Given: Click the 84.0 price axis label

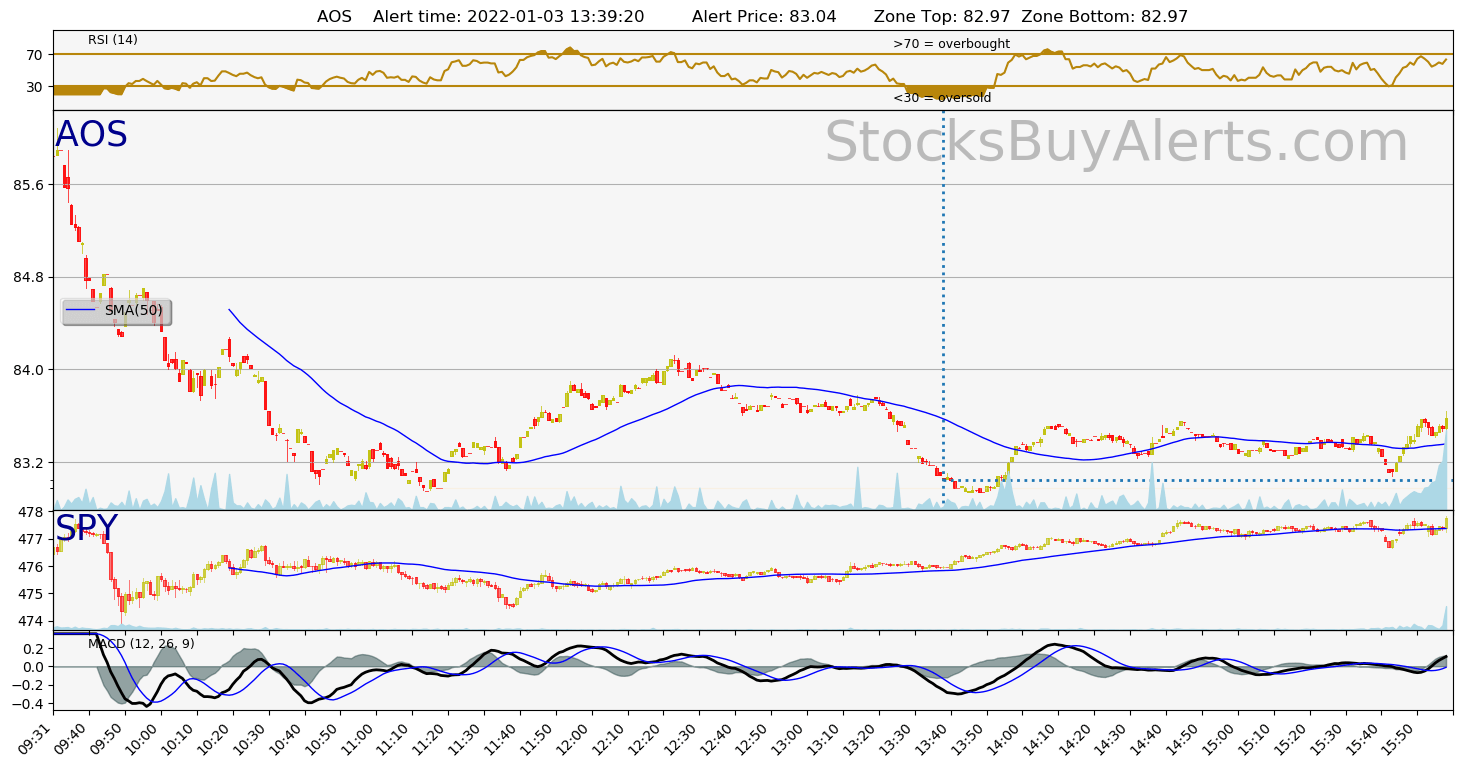Looking at the screenshot, I should coord(28,370).
